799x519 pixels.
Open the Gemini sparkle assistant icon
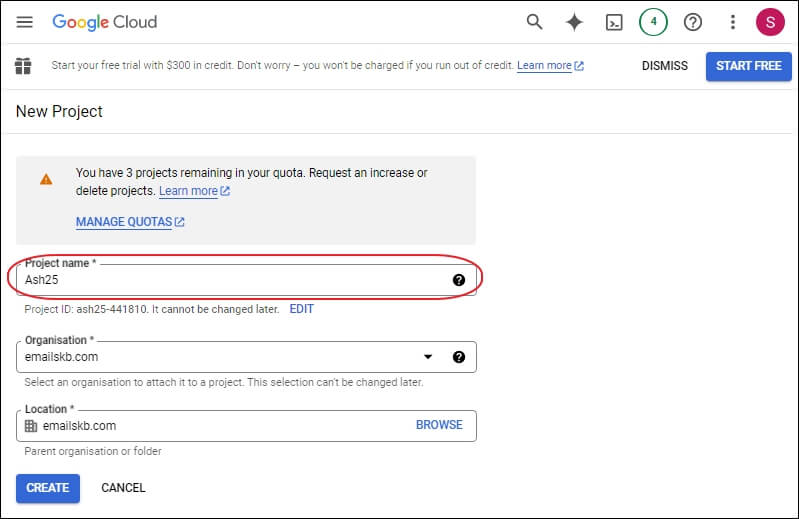click(x=574, y=22)
